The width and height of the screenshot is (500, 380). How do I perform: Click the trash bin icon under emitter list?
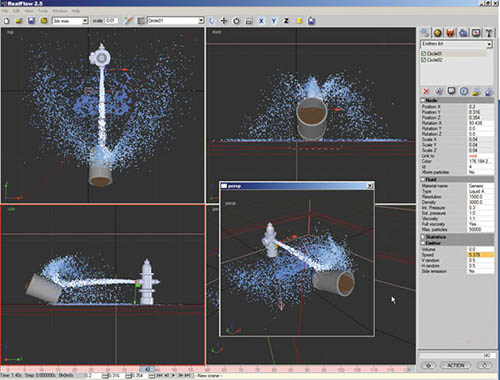click(439, 91)
